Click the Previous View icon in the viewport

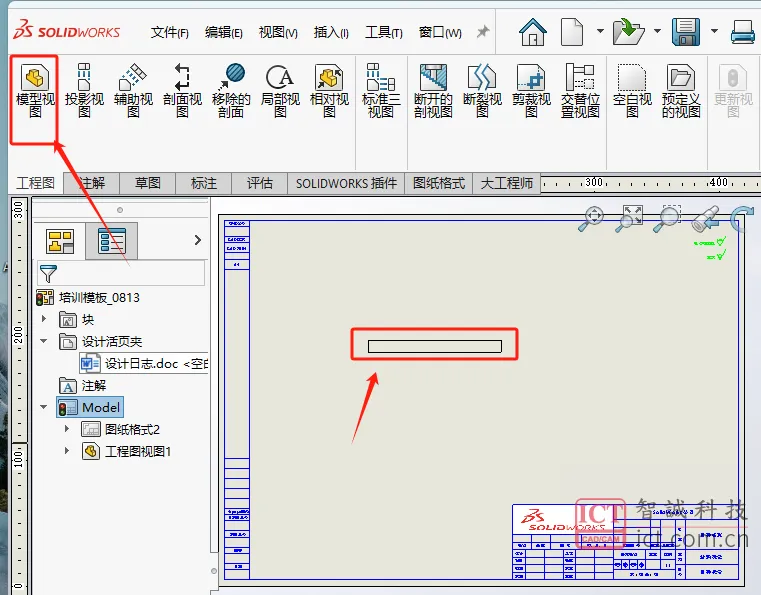pos(705,219)
